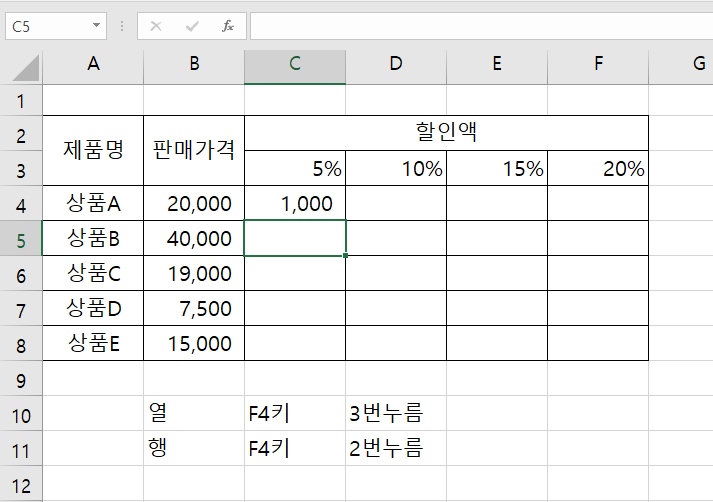
Task: Click inside the formula bar input
Action: 482,26
